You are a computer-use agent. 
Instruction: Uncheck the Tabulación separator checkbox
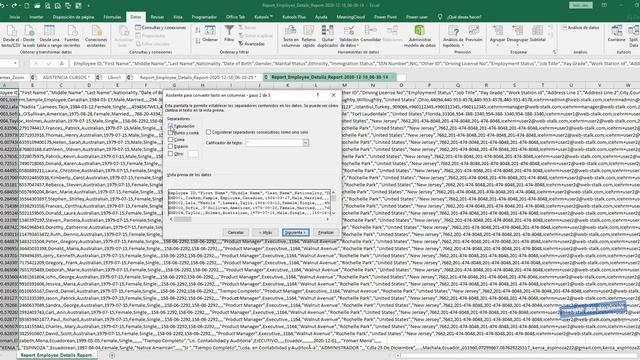point(171,126)
